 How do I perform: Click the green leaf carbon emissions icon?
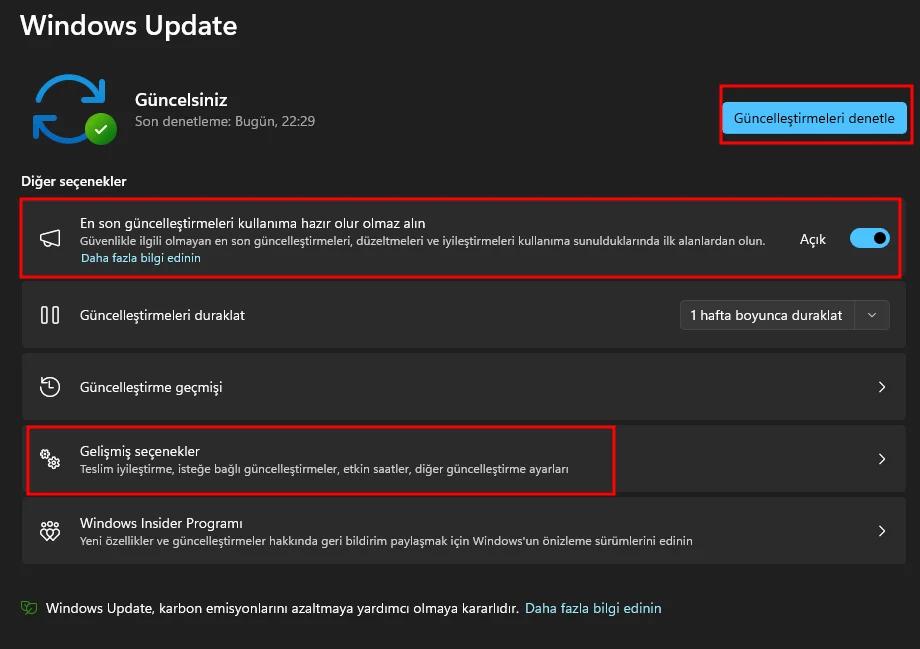pyautogui.click(x=29, y=608)
